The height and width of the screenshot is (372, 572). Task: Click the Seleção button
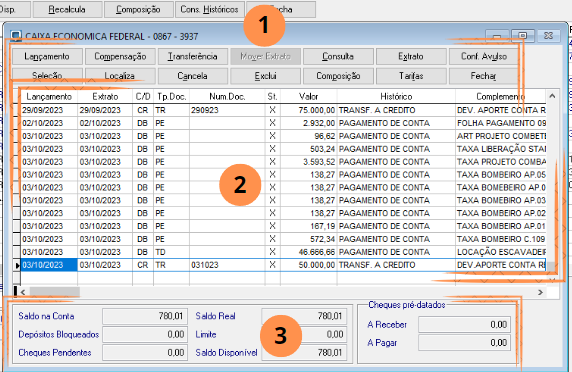click(47, 76)
